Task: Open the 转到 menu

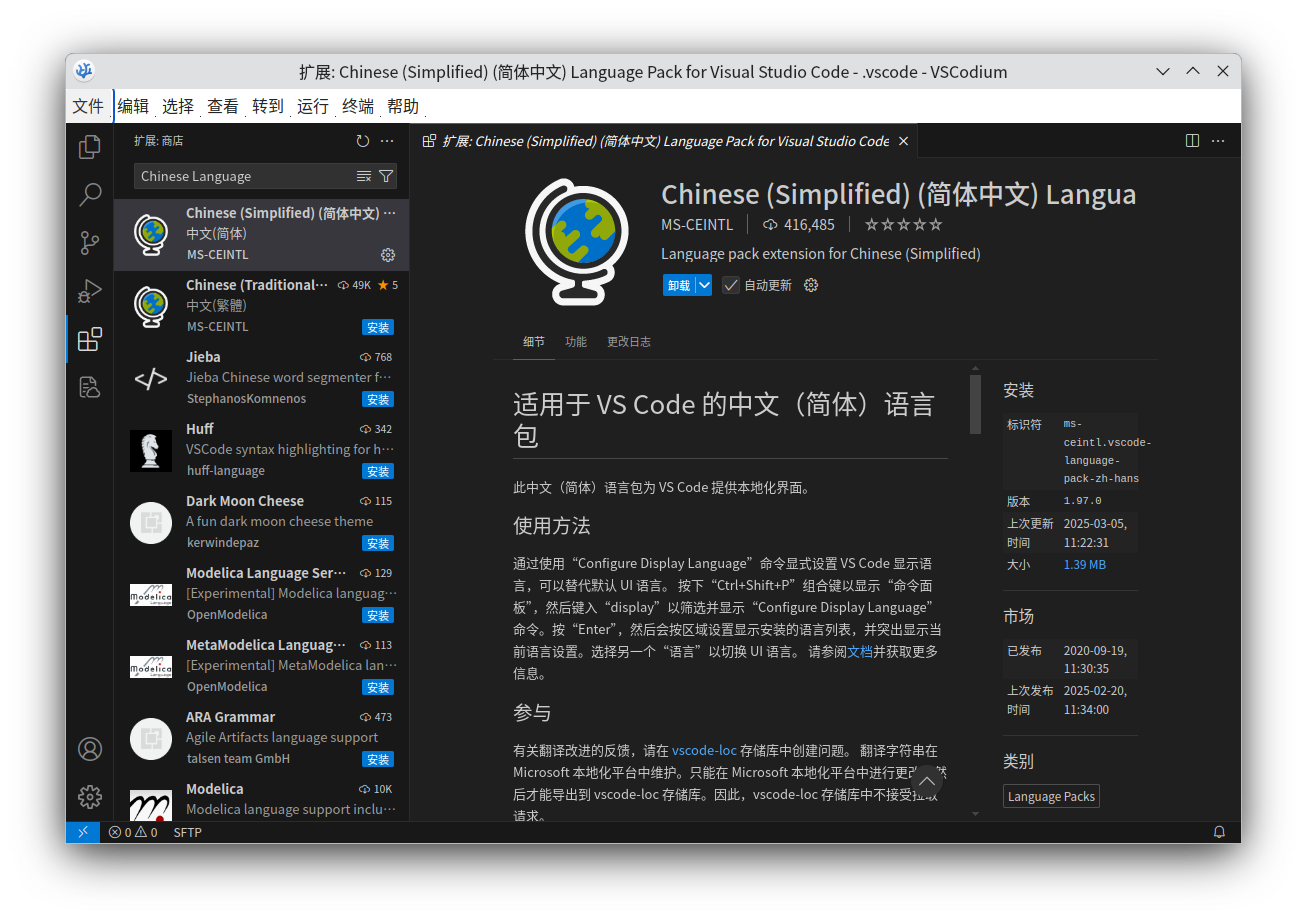Action: [x=268, y=106]
